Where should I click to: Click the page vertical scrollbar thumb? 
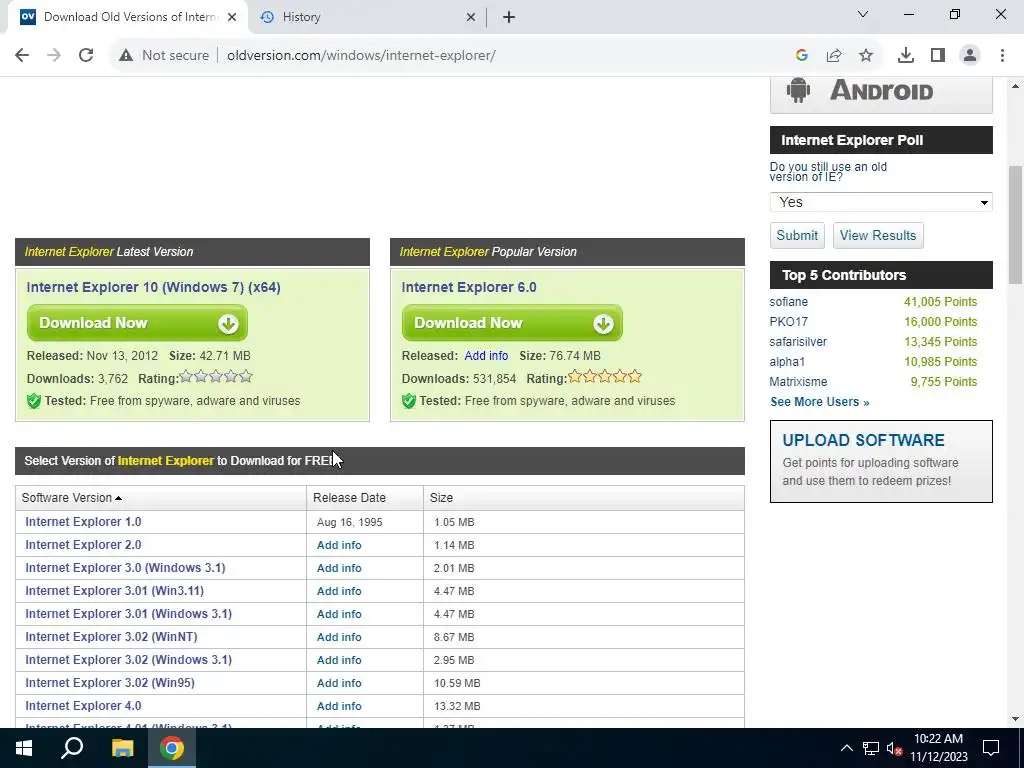tap(1015, 225)
